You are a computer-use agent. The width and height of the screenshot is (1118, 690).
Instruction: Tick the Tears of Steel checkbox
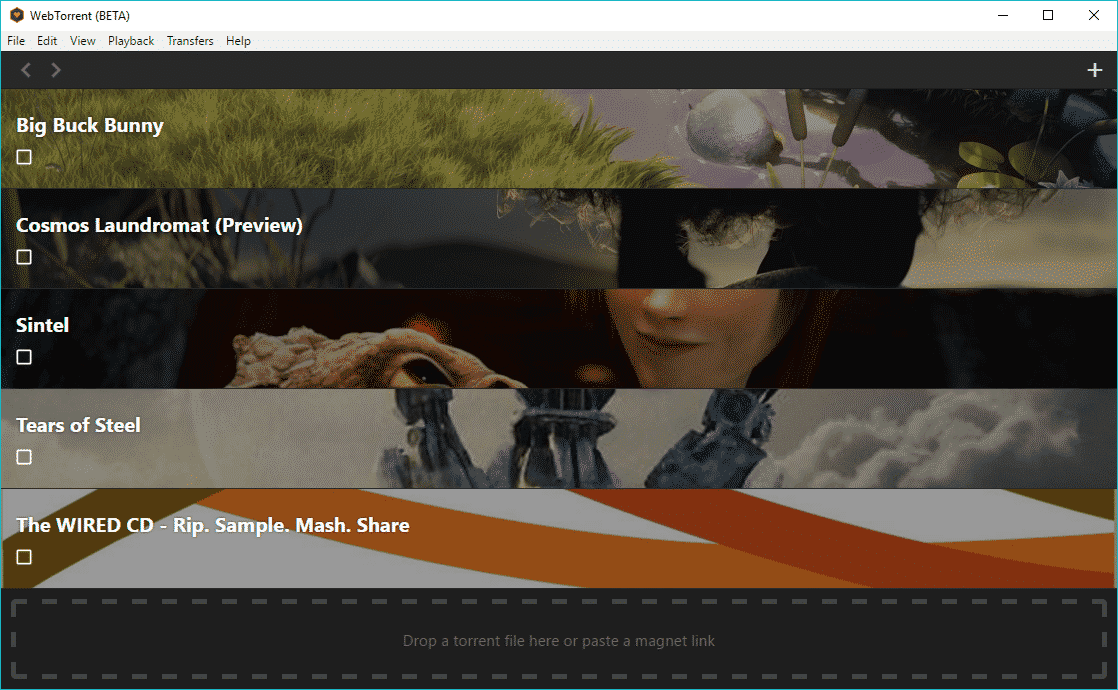pos(23,457)
